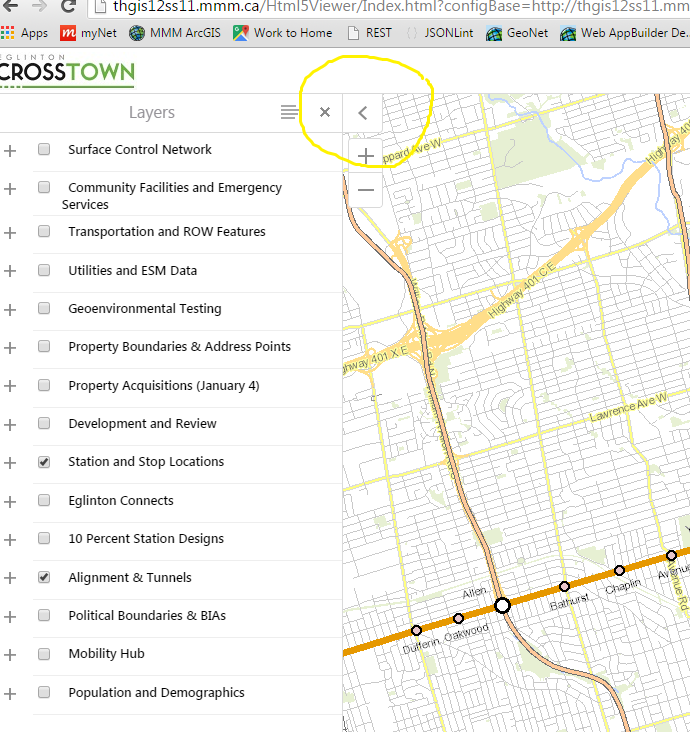
Task: Expand Population and Demographics group
Action: point(10,694)
